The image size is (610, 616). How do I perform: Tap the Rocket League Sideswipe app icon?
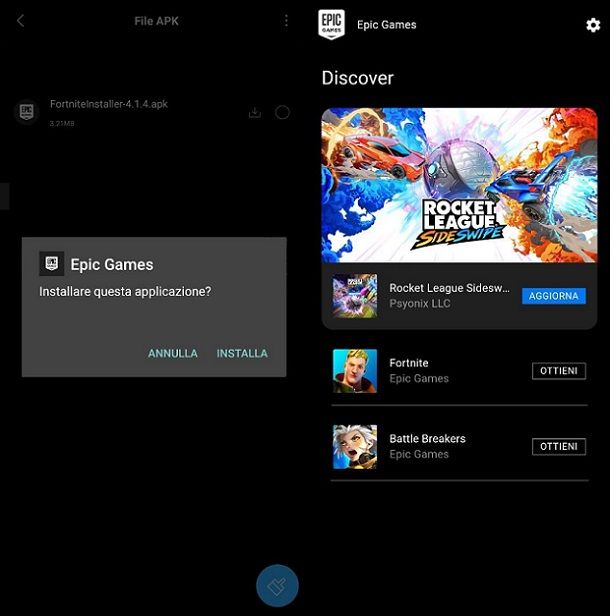click(355, 296)
